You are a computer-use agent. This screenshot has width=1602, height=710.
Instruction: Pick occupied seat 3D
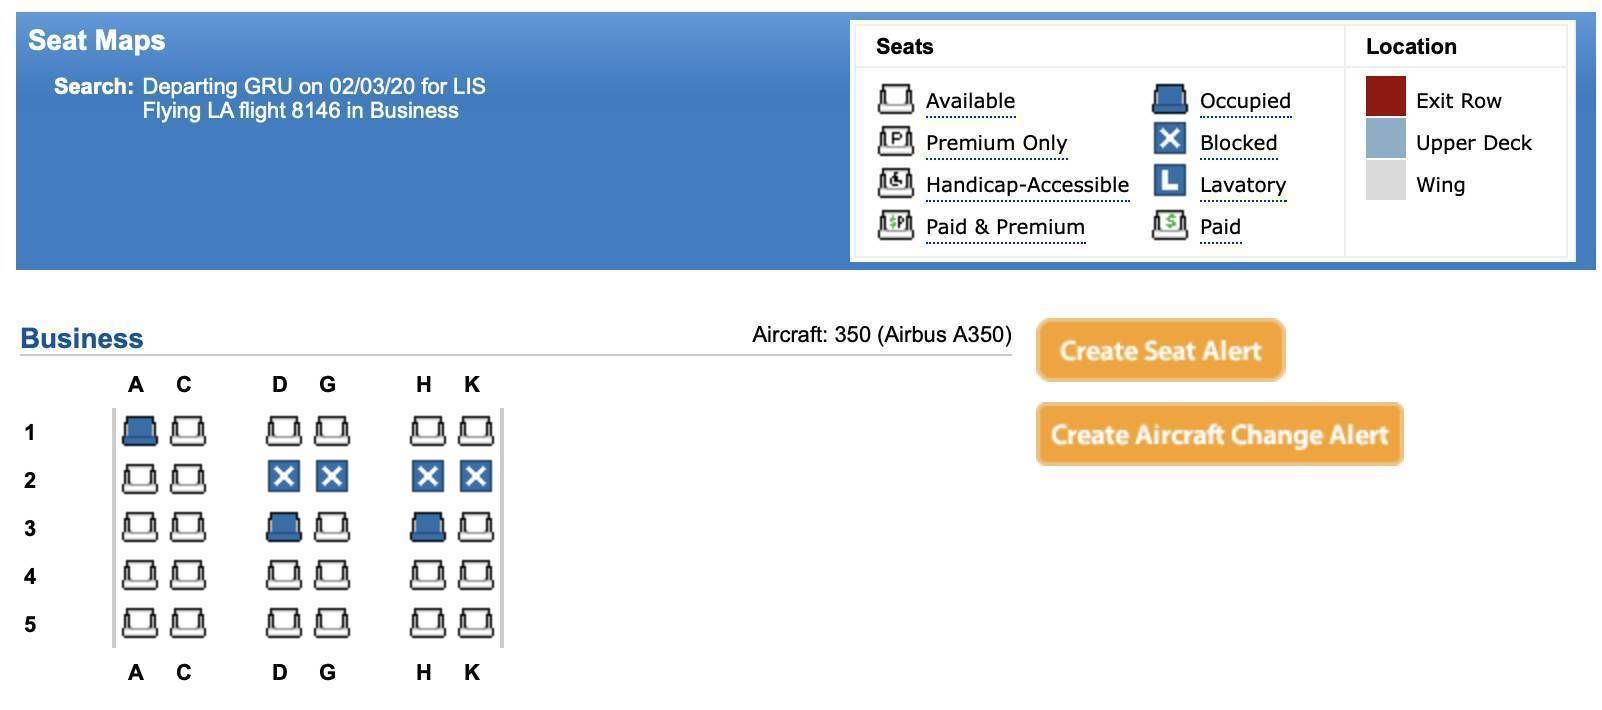point(284,527)
